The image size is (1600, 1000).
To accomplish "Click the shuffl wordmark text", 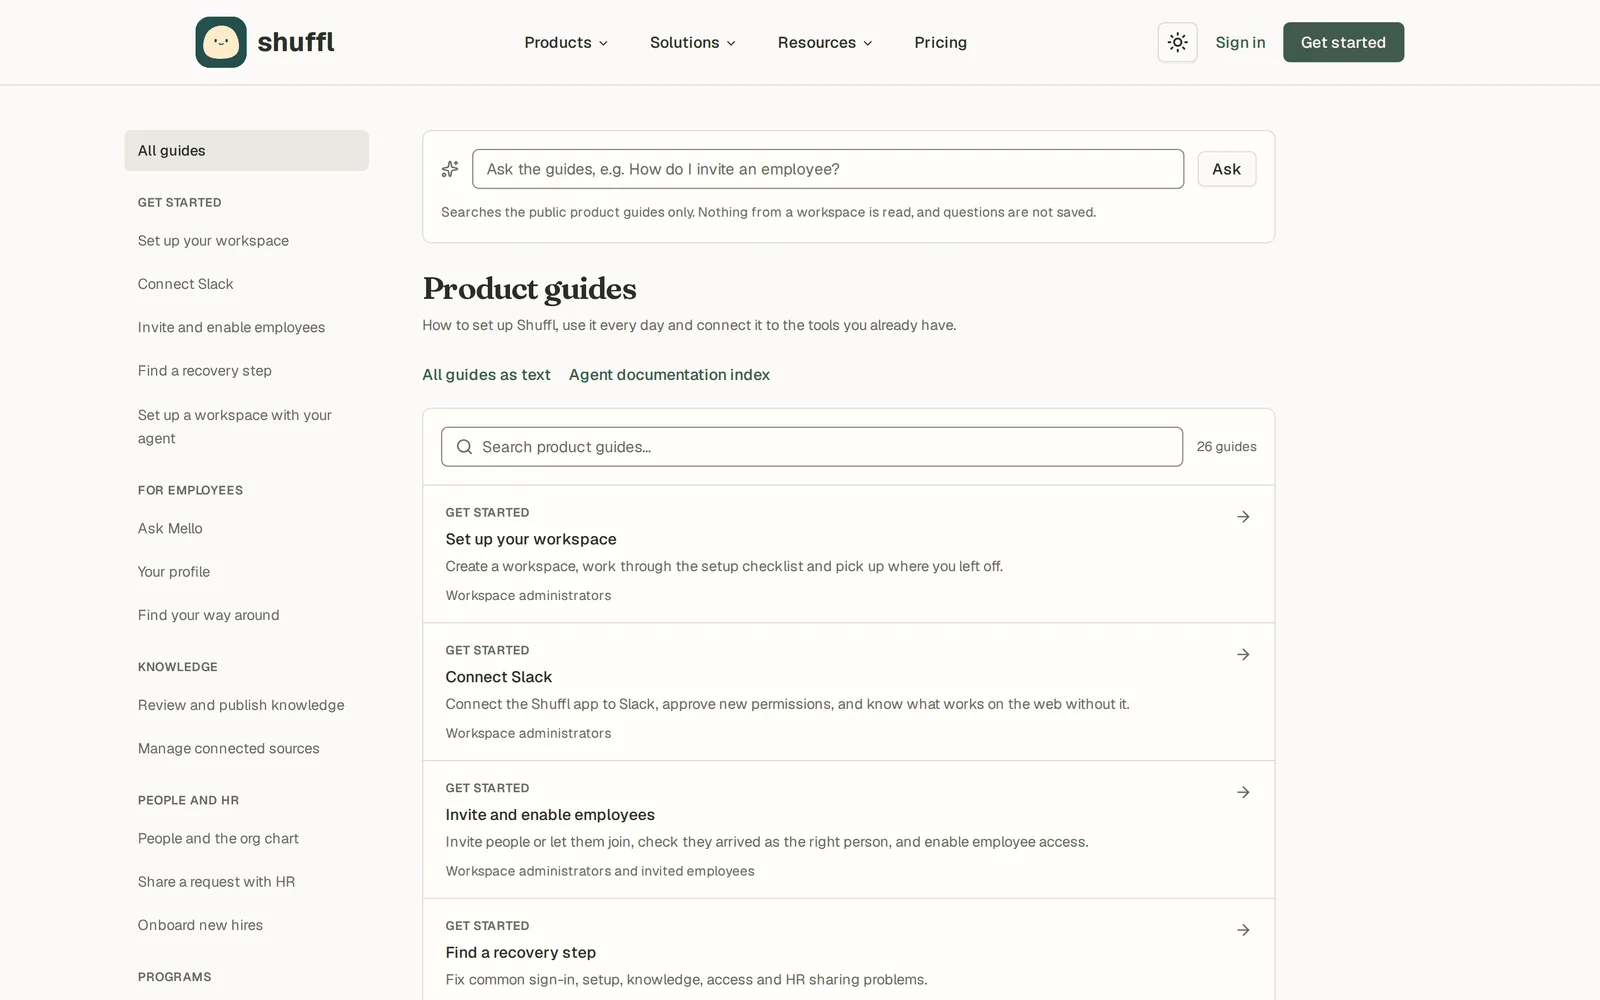I will pos(296,42).
